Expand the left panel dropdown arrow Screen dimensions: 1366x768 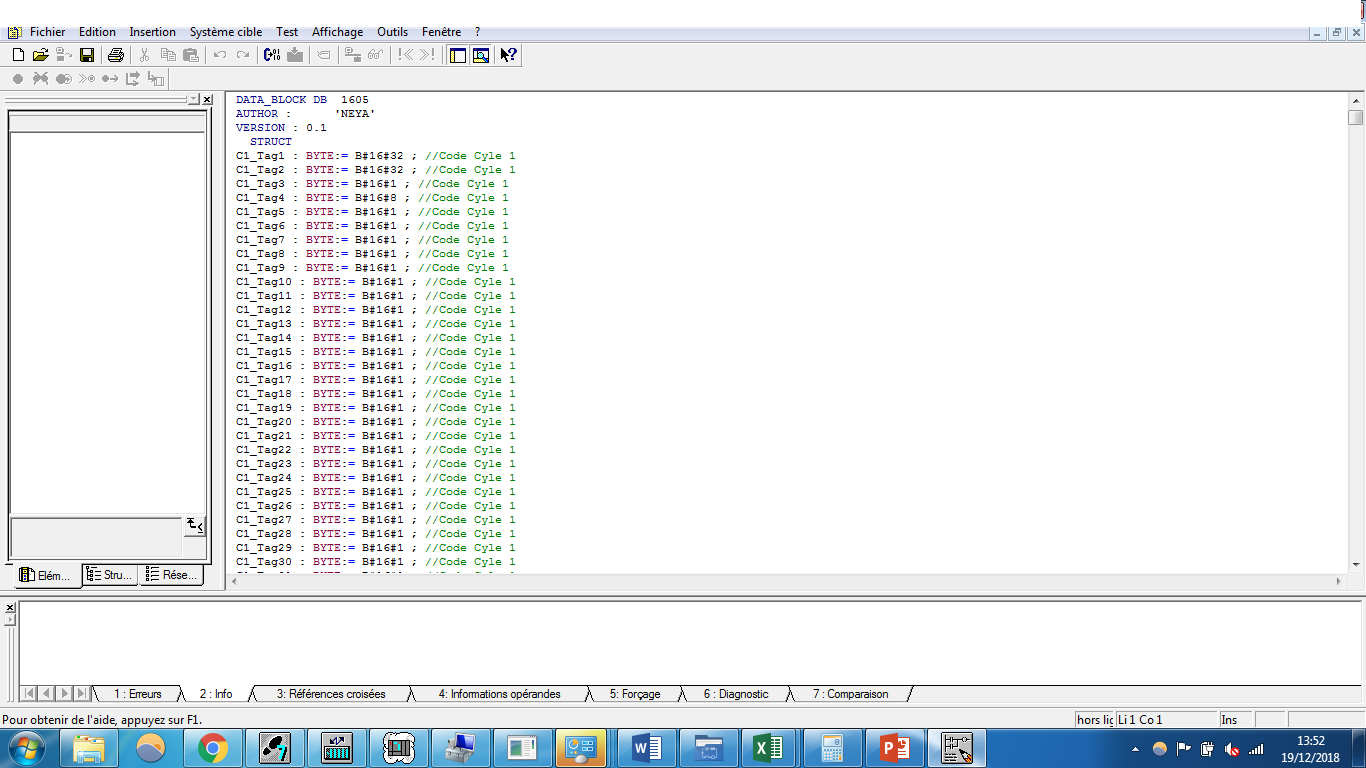[x=193, y=100]
